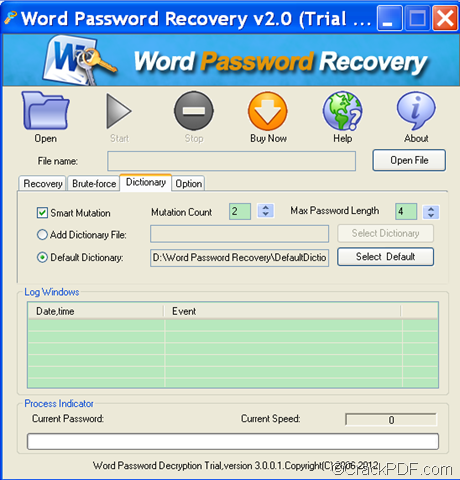Minimize the Word Password Recovery window
The image size is (460, 480).
tap(389, 18)
